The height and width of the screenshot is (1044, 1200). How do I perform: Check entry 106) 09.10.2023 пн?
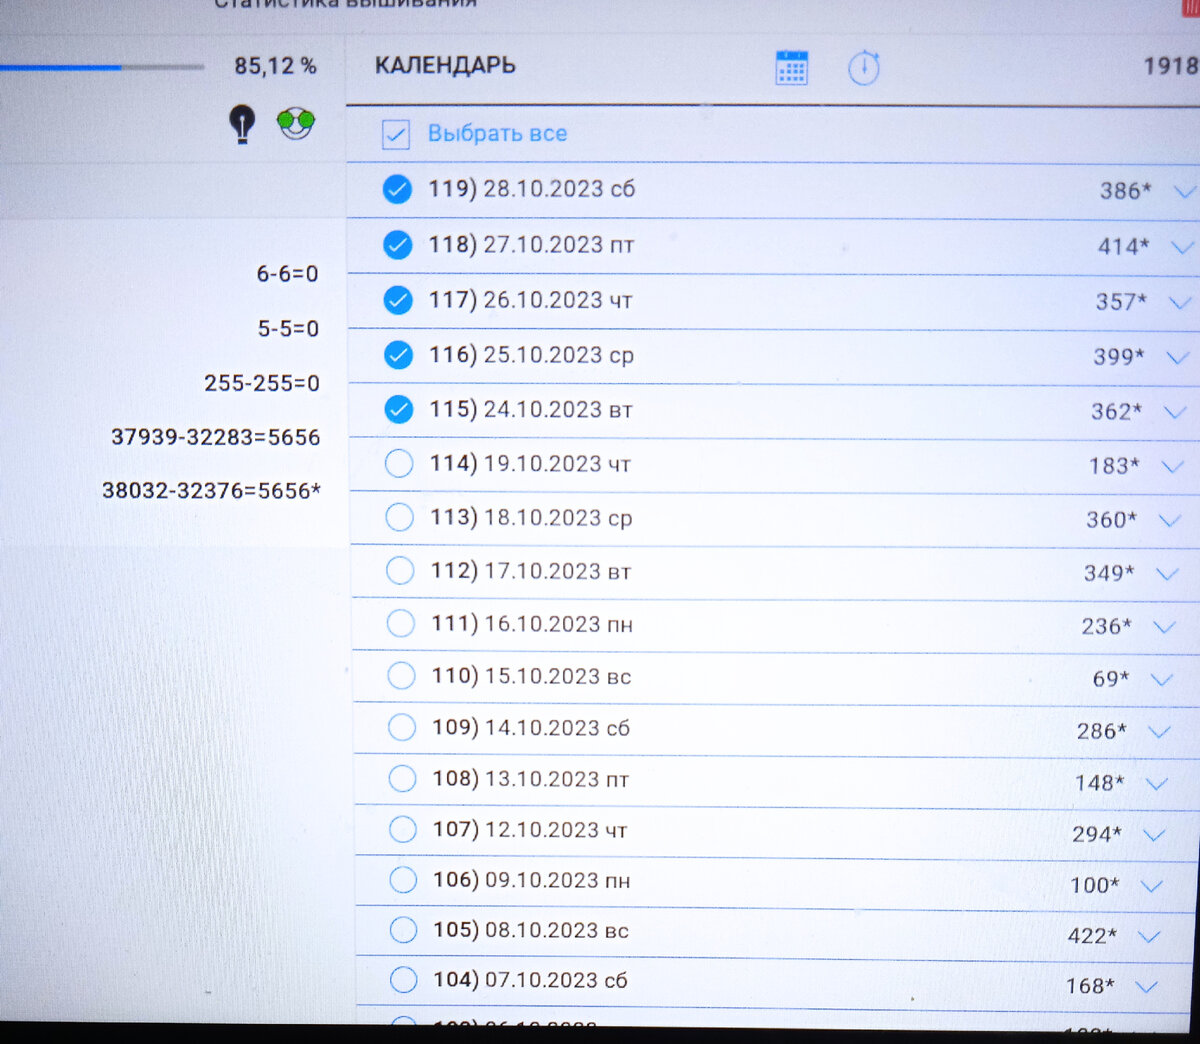click(x=403, y=880)
